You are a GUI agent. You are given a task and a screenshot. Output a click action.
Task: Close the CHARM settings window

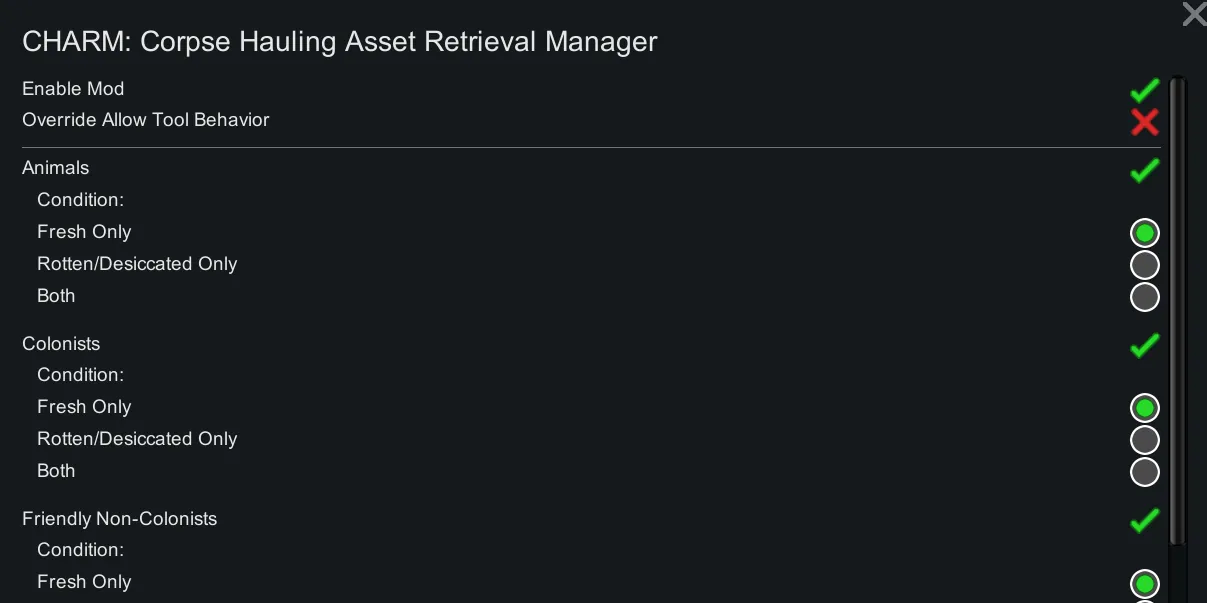[1194, 14]
